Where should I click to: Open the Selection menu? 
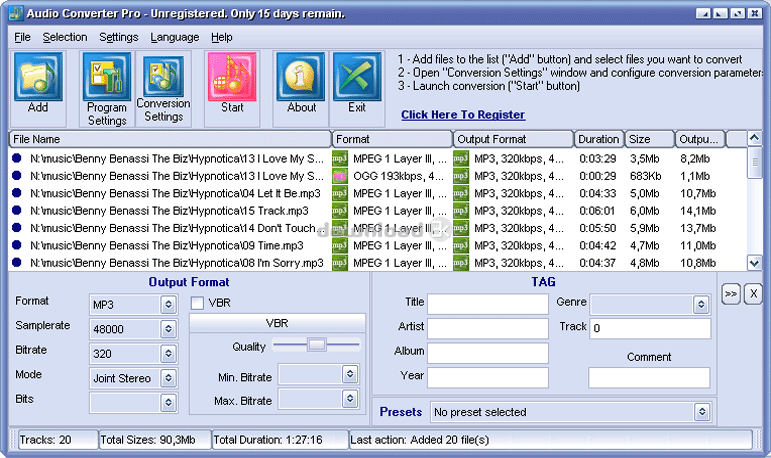coord(65,37)
